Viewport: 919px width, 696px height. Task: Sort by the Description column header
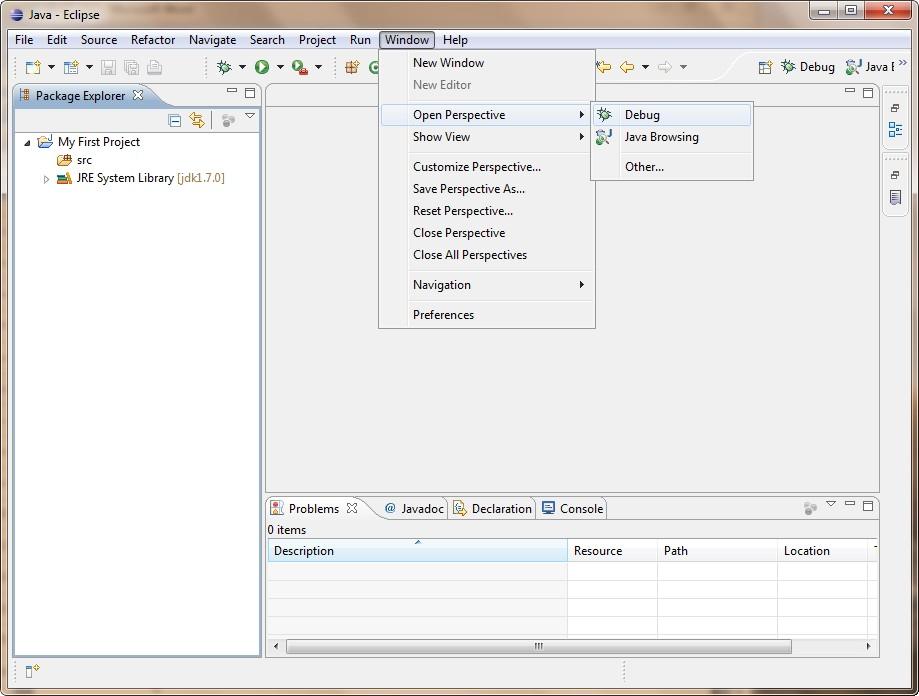click(418, 551)
